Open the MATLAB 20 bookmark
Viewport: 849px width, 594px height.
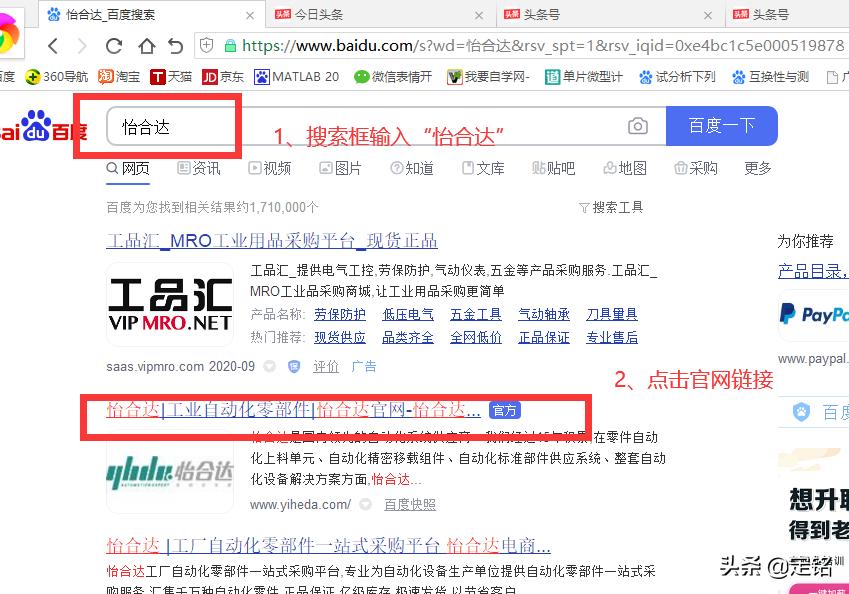click(297, 77)
